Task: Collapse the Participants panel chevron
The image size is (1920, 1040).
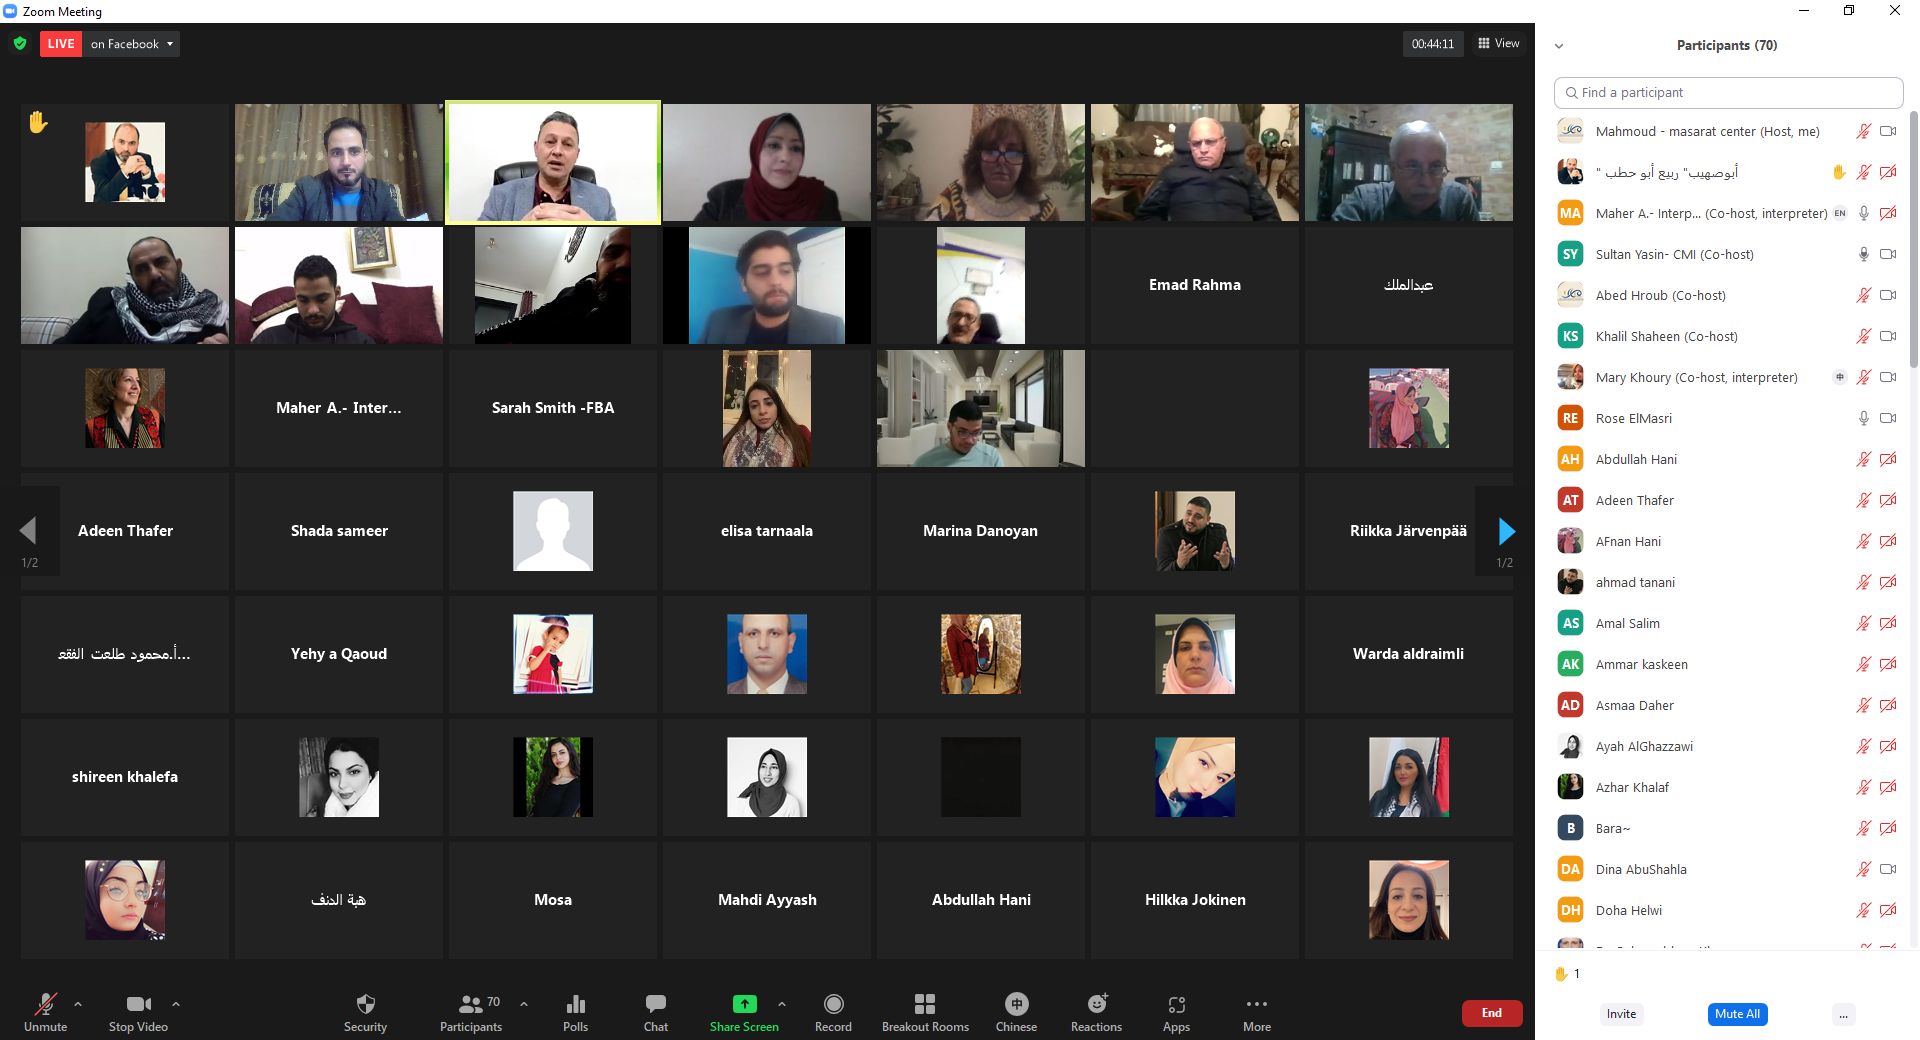Action: click(1558, 46)
